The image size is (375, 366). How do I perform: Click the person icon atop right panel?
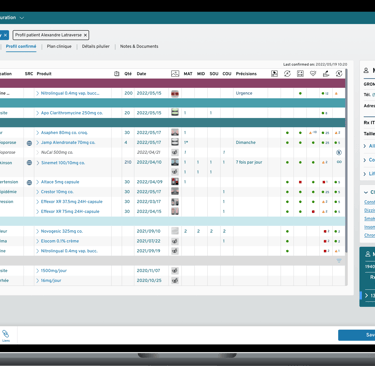pos(366,70)
